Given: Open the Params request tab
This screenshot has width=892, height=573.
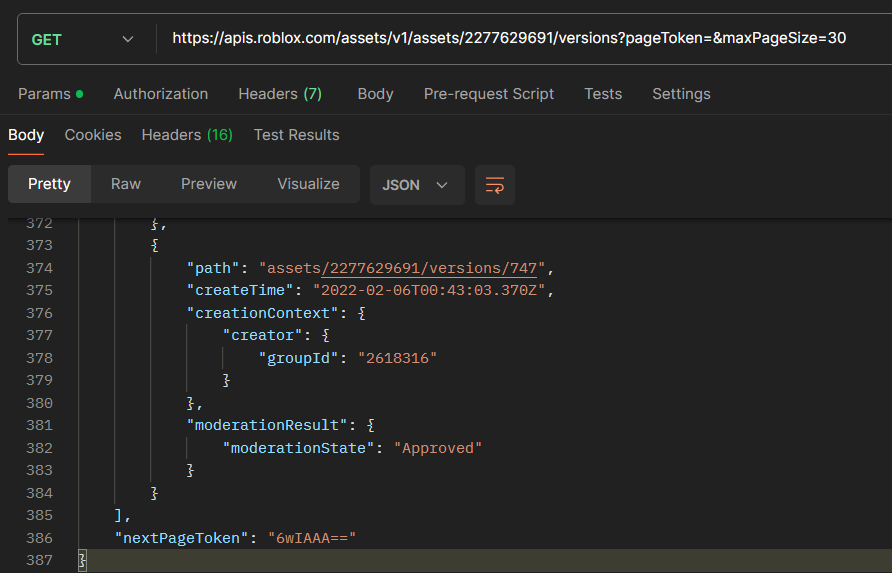Looking at the screenshot, I should point(51,94).
